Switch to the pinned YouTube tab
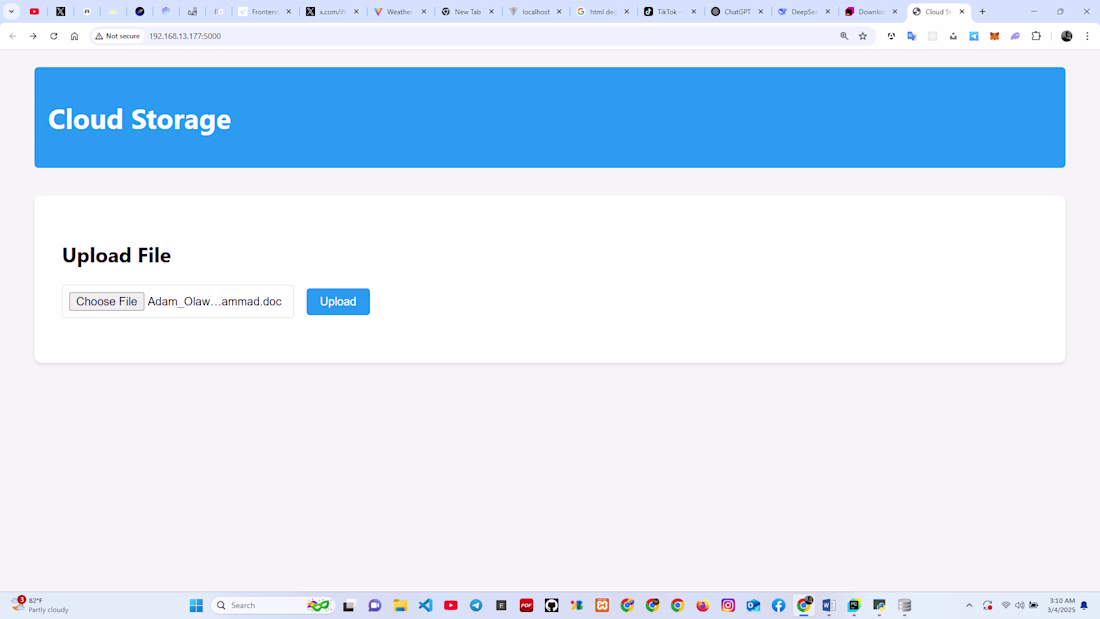 tap(34, 11)
